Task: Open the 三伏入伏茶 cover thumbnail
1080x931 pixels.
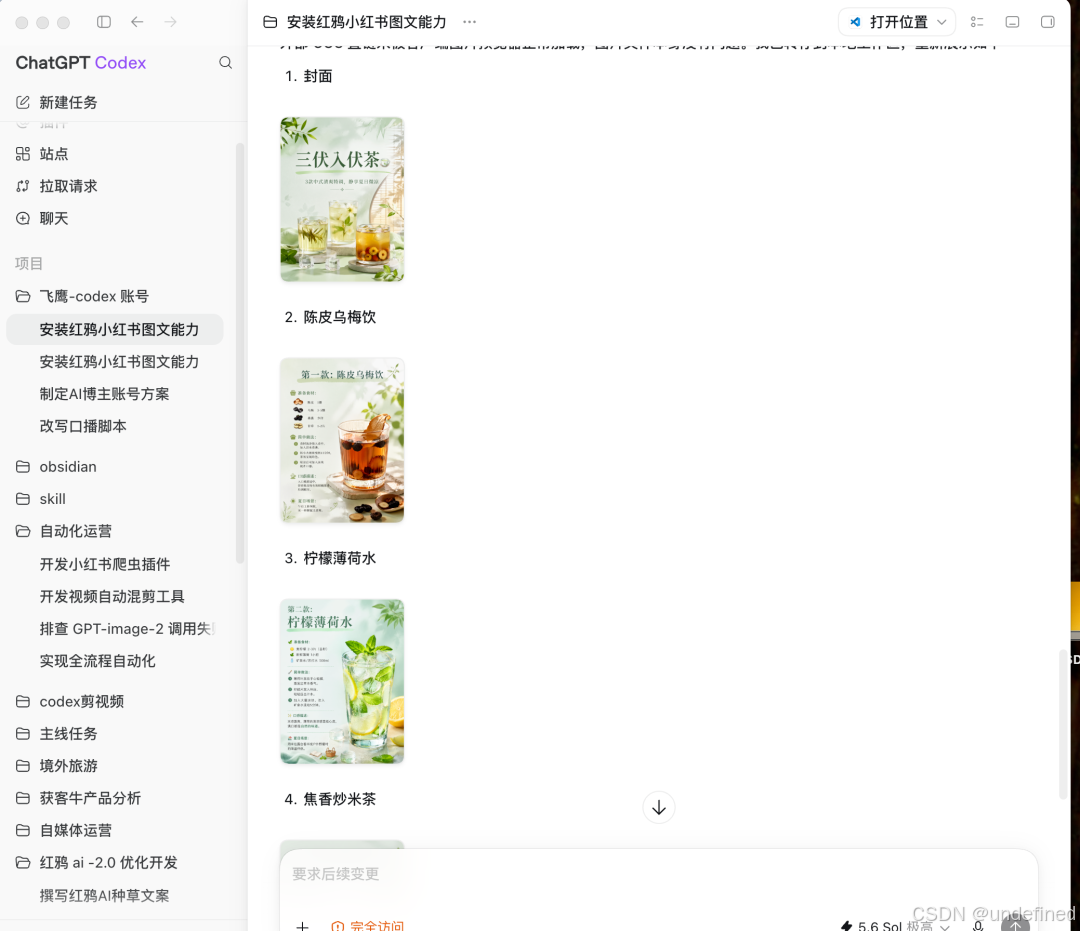Action: coord(342,199)
